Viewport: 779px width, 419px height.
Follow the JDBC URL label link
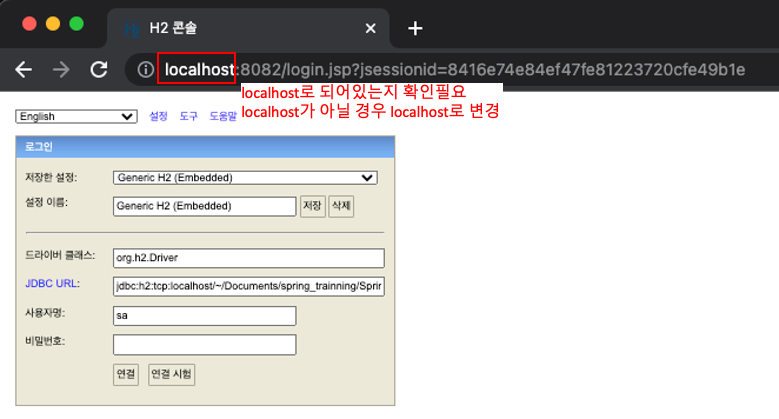pos(52,283)
